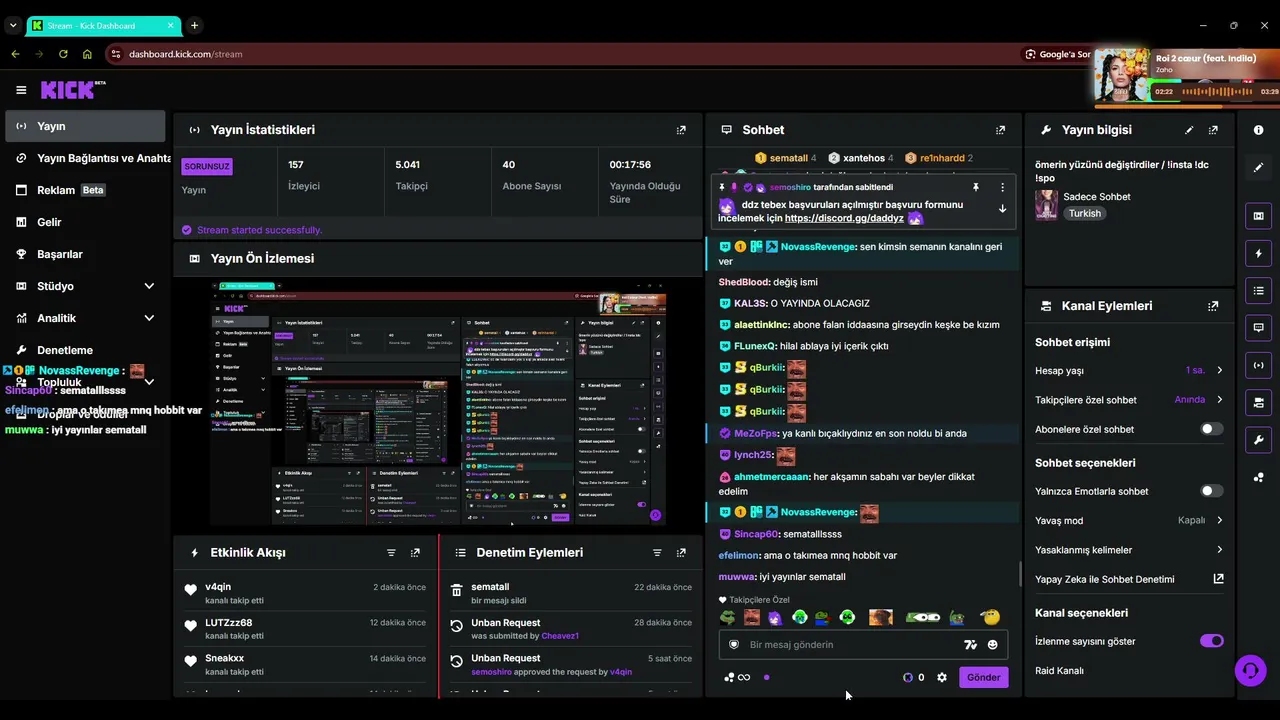
Task: Open chat settings gear next to Gönder
Action: (941, 677)
